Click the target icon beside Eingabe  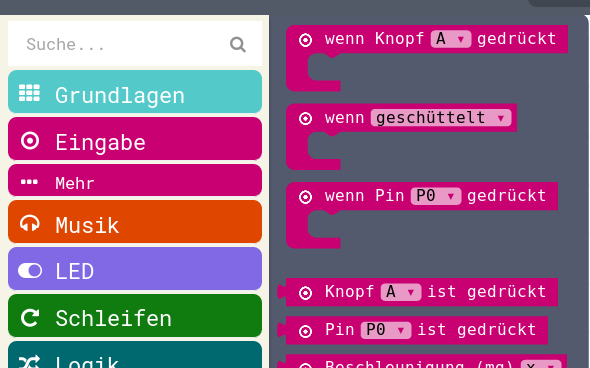tap(30, 141)
